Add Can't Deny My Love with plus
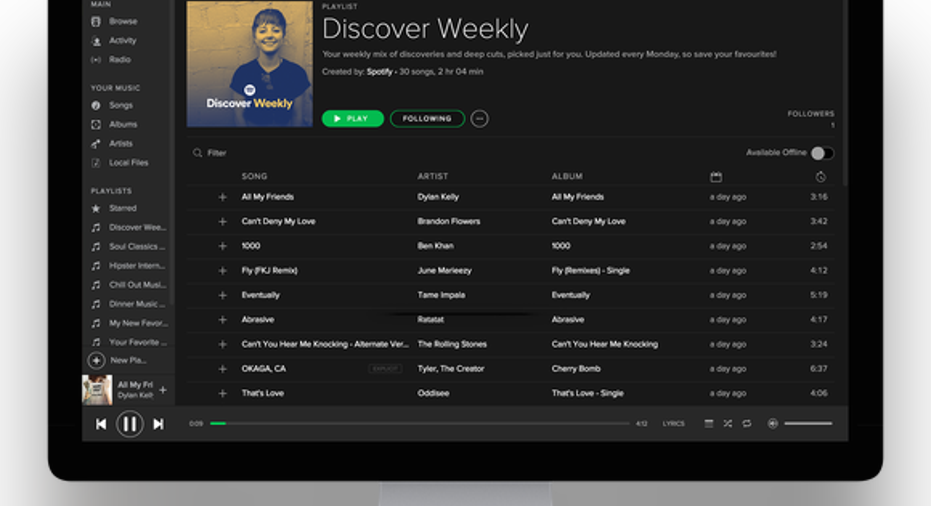This screenshot has width=931, height=506. coord(223,222)
